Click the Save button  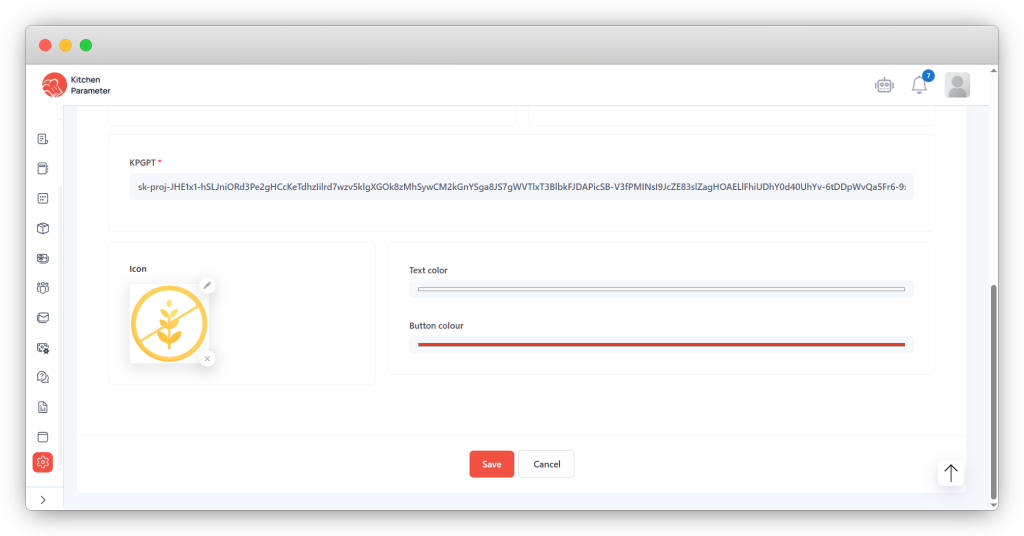coord(491,464)
